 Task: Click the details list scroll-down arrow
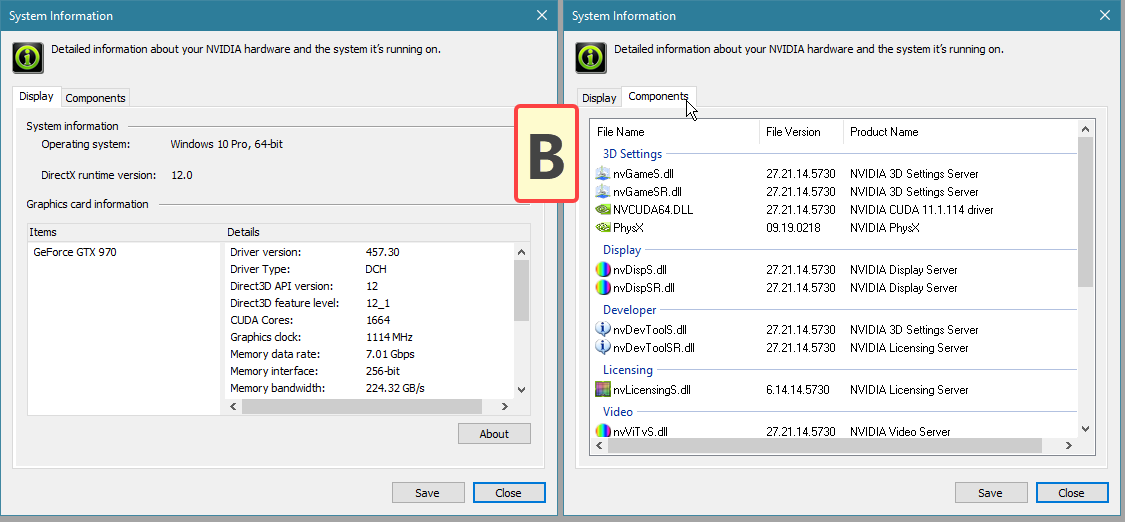pos(522,389)
